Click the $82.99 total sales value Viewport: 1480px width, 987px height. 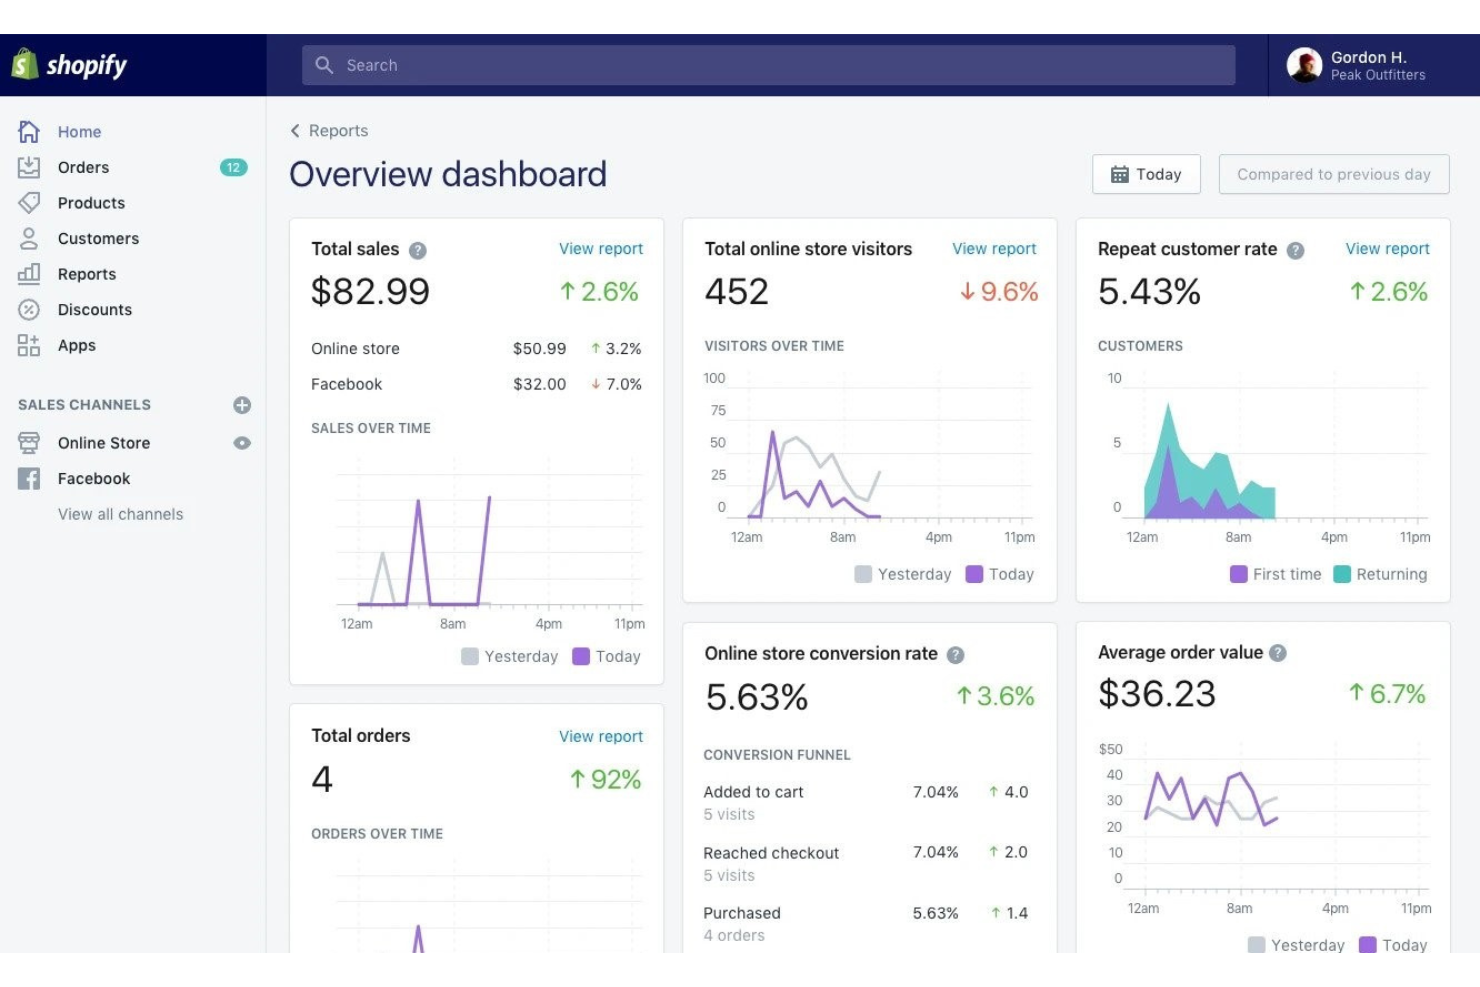coord(370,292)
